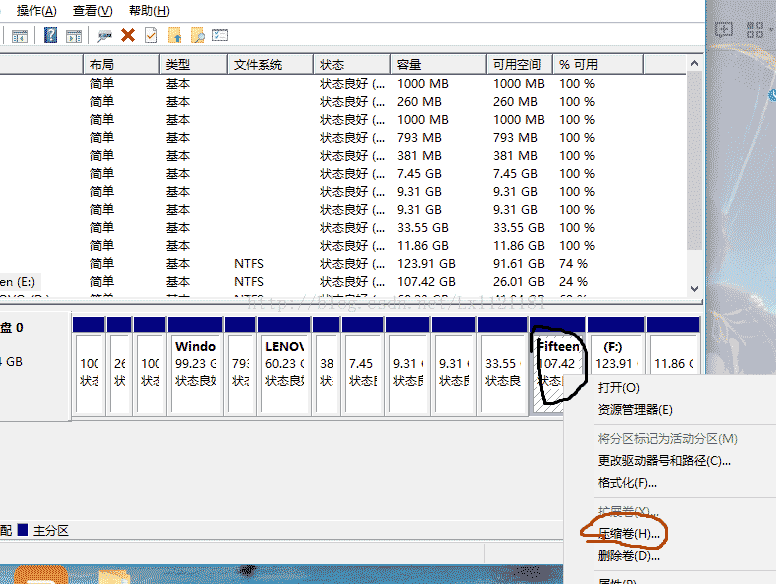Click the red X delete toolbar icon
Image resolution: width=776 pixels, height=584 pixels.
(x=128, y=35)
